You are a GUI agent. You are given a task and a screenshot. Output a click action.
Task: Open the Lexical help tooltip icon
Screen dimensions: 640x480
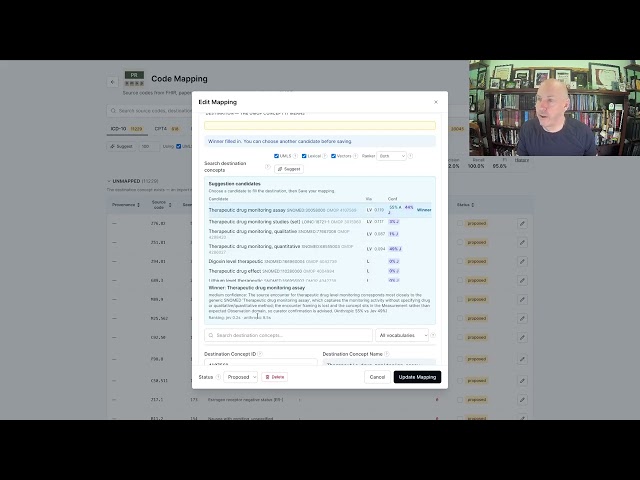[x=325, y=156]
